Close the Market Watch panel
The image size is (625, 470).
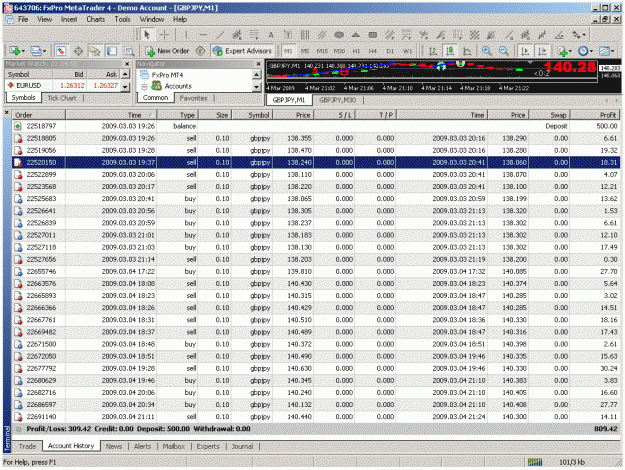click(x=127, y=64)
